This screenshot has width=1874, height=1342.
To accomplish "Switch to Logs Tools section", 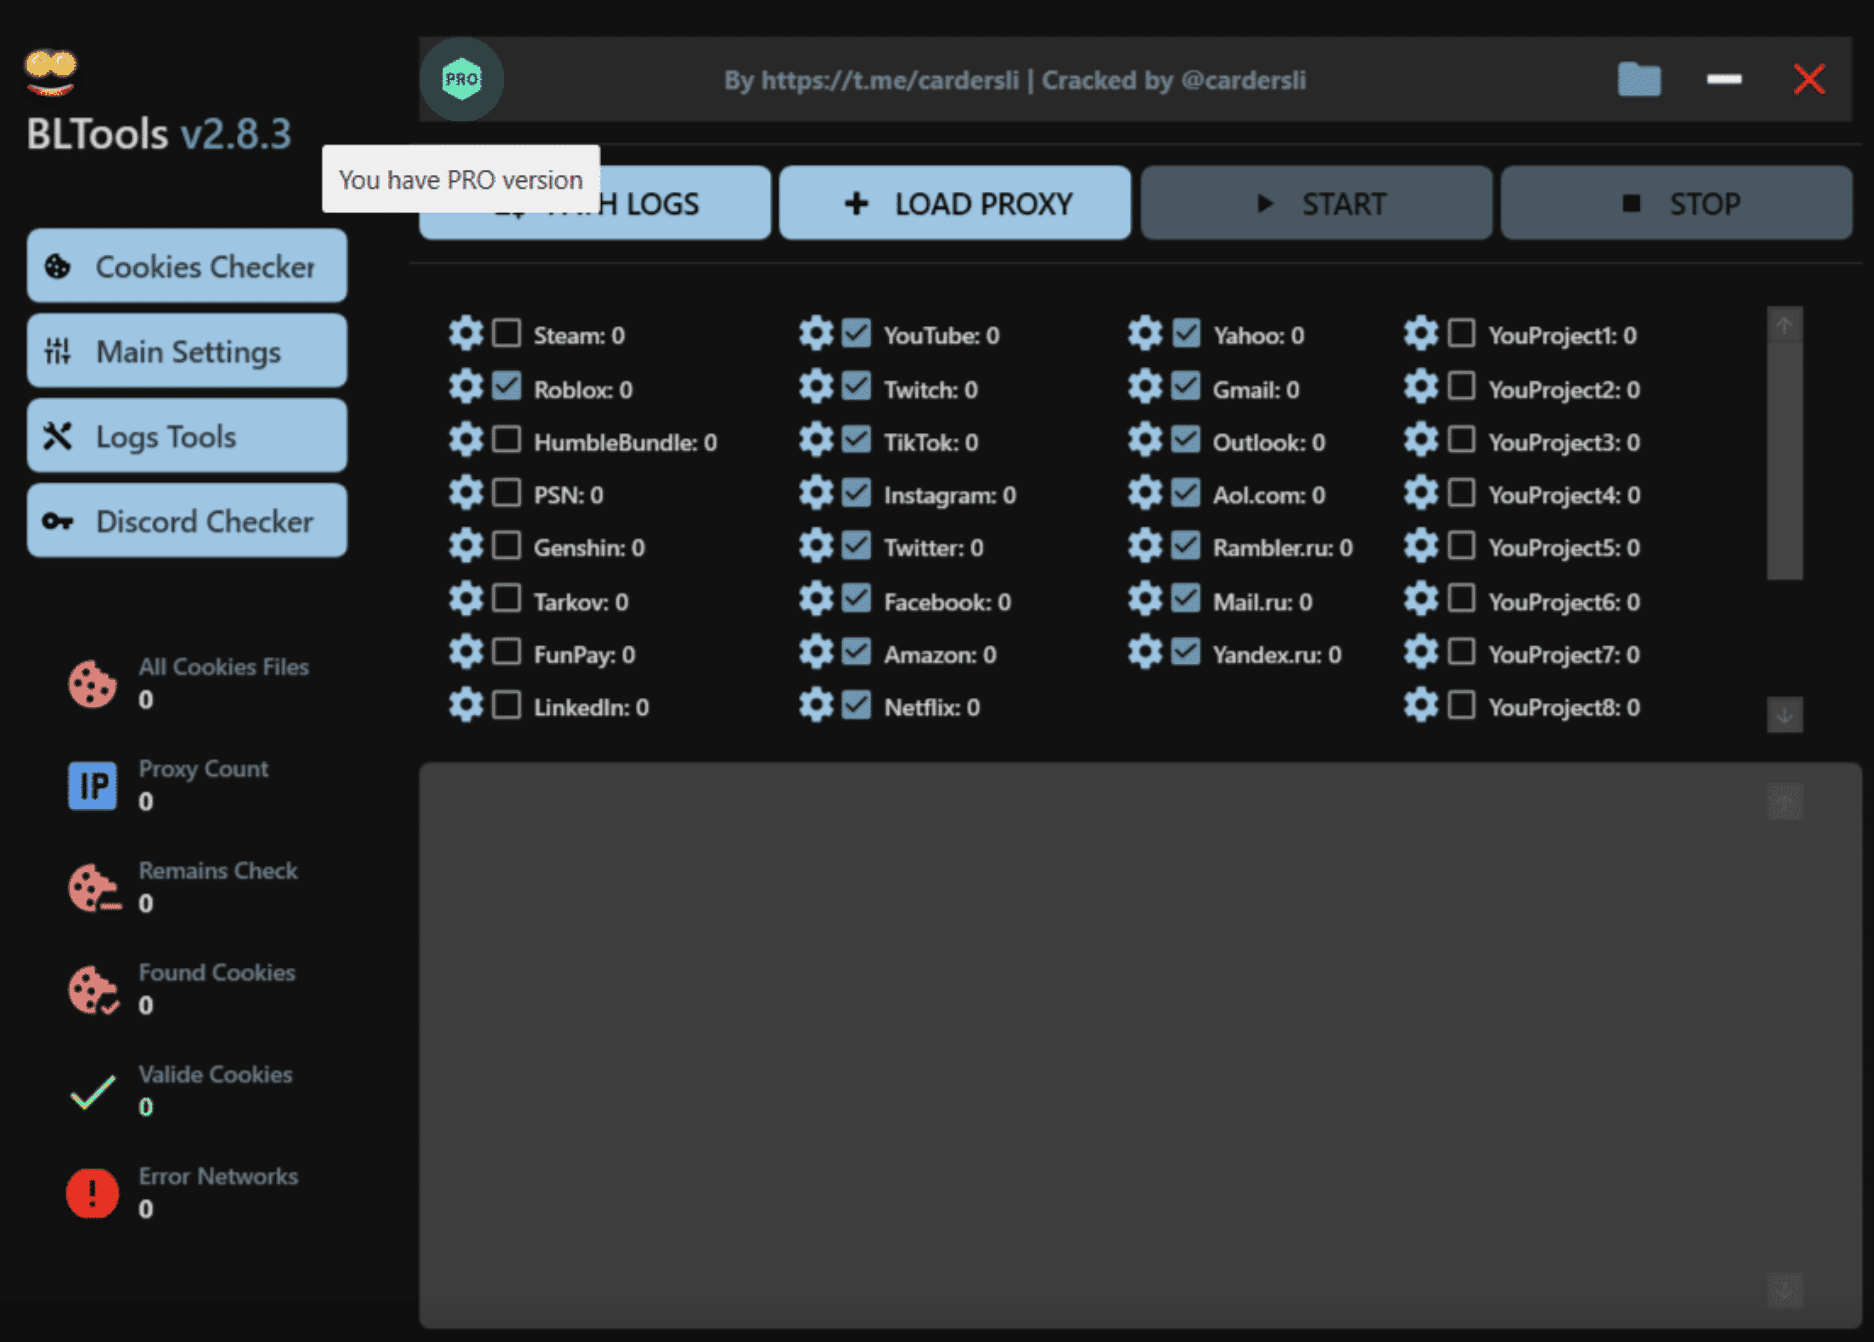I will [x=187, y=436].
